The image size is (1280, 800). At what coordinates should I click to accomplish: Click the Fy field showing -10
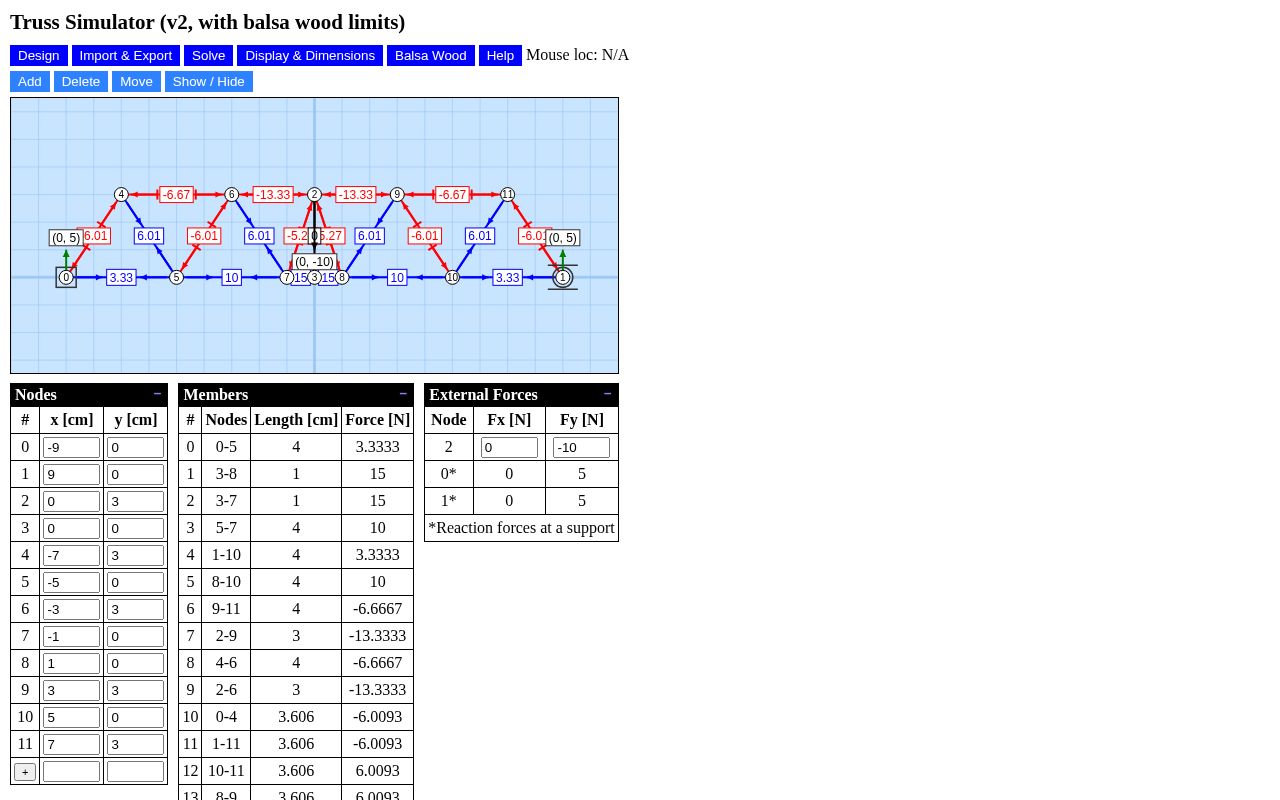pos(581,448)
